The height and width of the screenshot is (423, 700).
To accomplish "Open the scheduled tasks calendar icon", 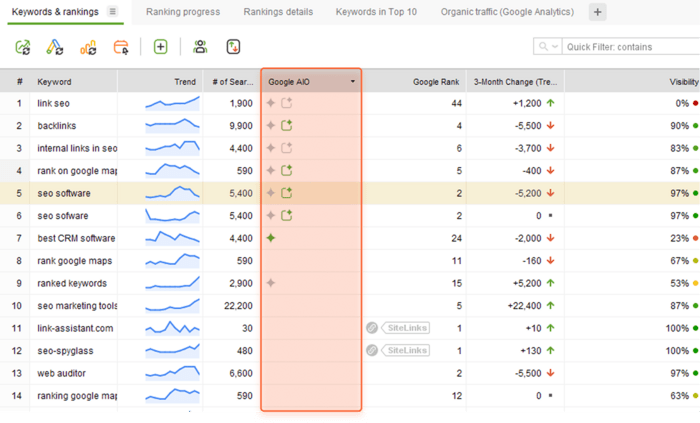I will [x=121, y=47].
